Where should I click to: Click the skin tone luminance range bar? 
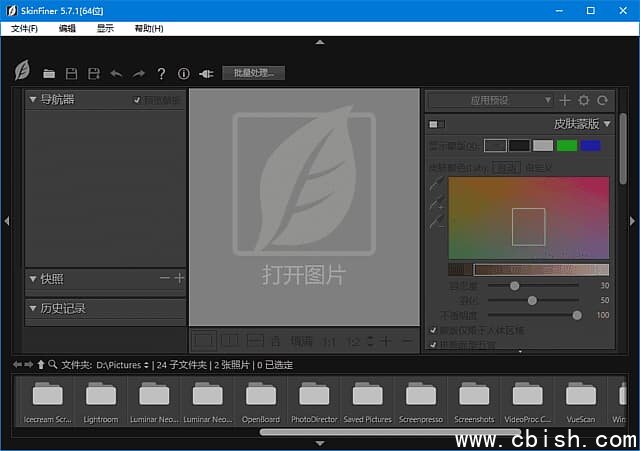tap(529, 269)
